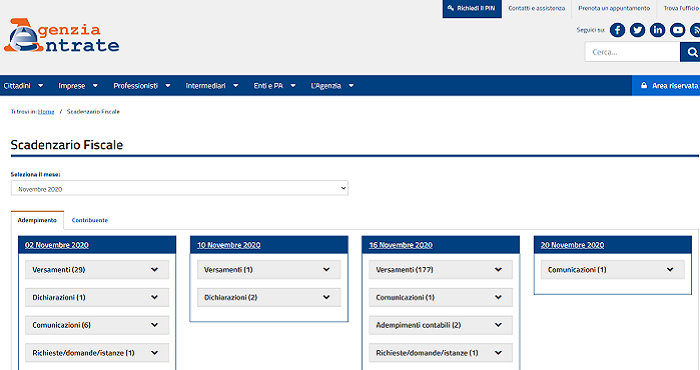The image size is (700, 370).
Task: Open the Intermediari menu
Action: click(212, 86)
